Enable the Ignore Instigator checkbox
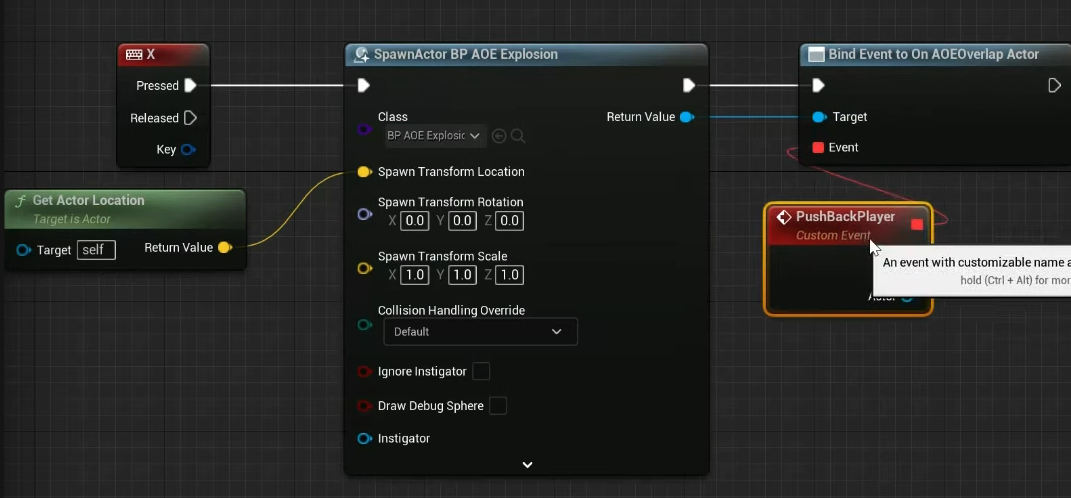1071x498 pixels. 481,371
